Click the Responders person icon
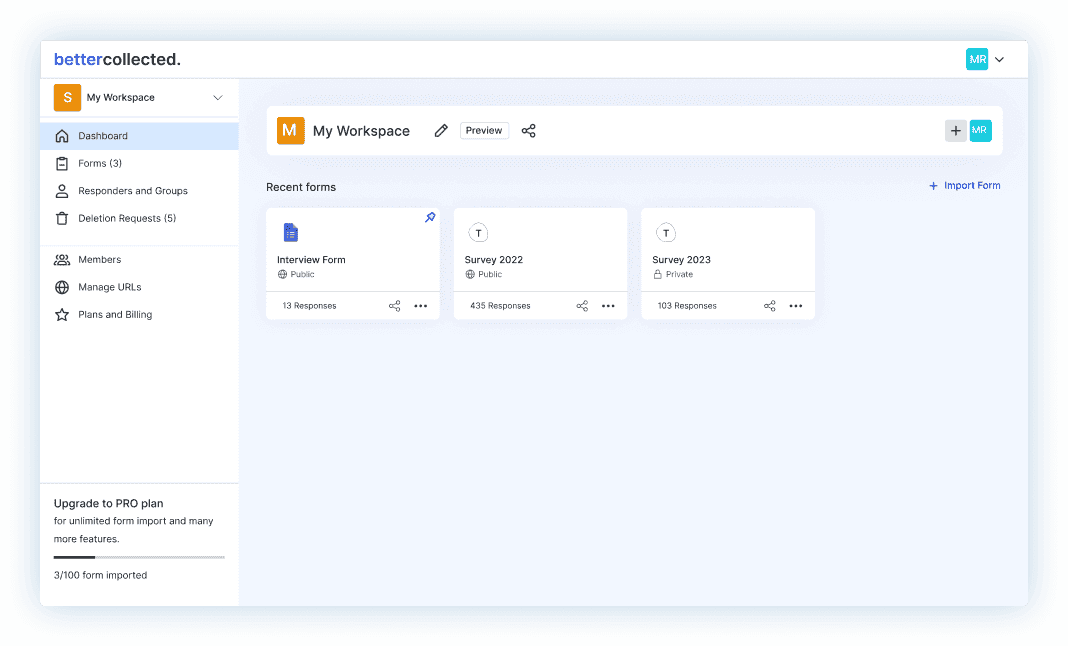 (62, 191)
